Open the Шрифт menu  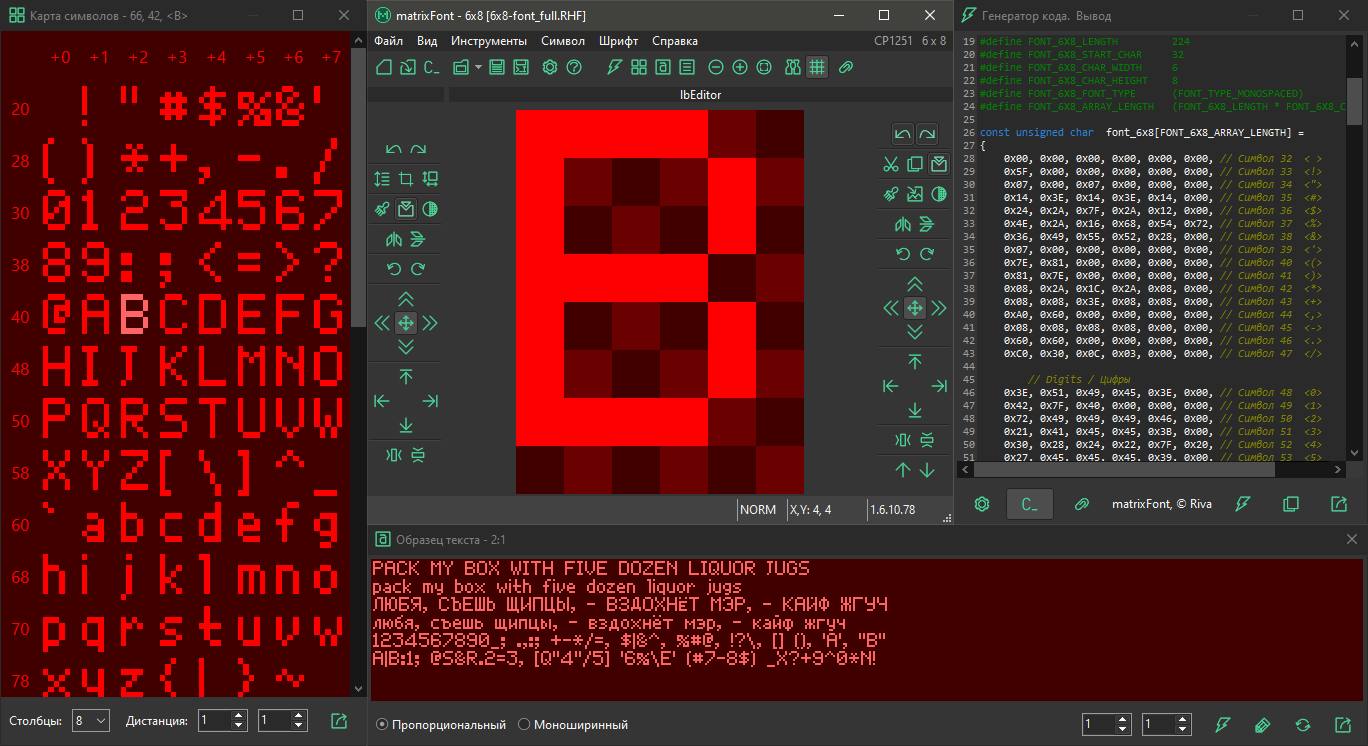[618, 41]
